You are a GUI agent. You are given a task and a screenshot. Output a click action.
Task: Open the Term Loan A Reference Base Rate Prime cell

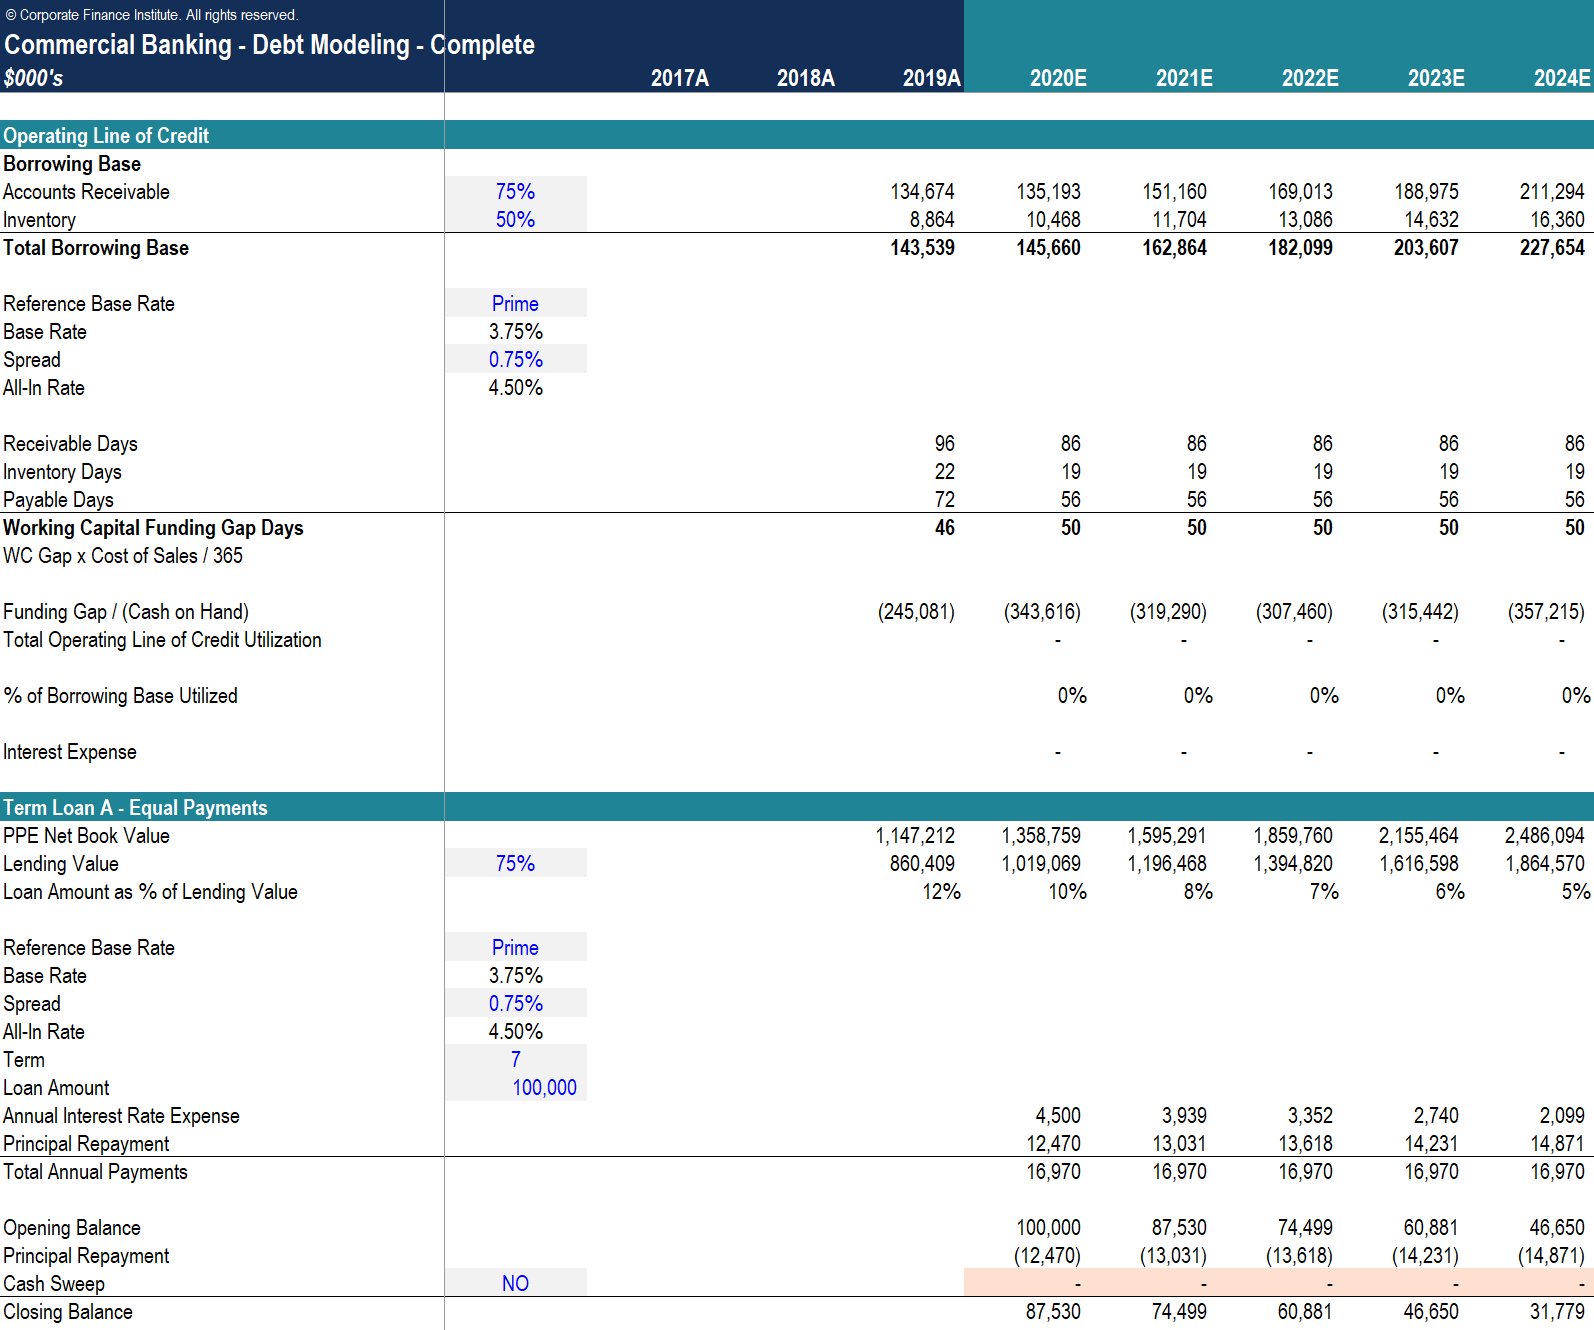515,947
